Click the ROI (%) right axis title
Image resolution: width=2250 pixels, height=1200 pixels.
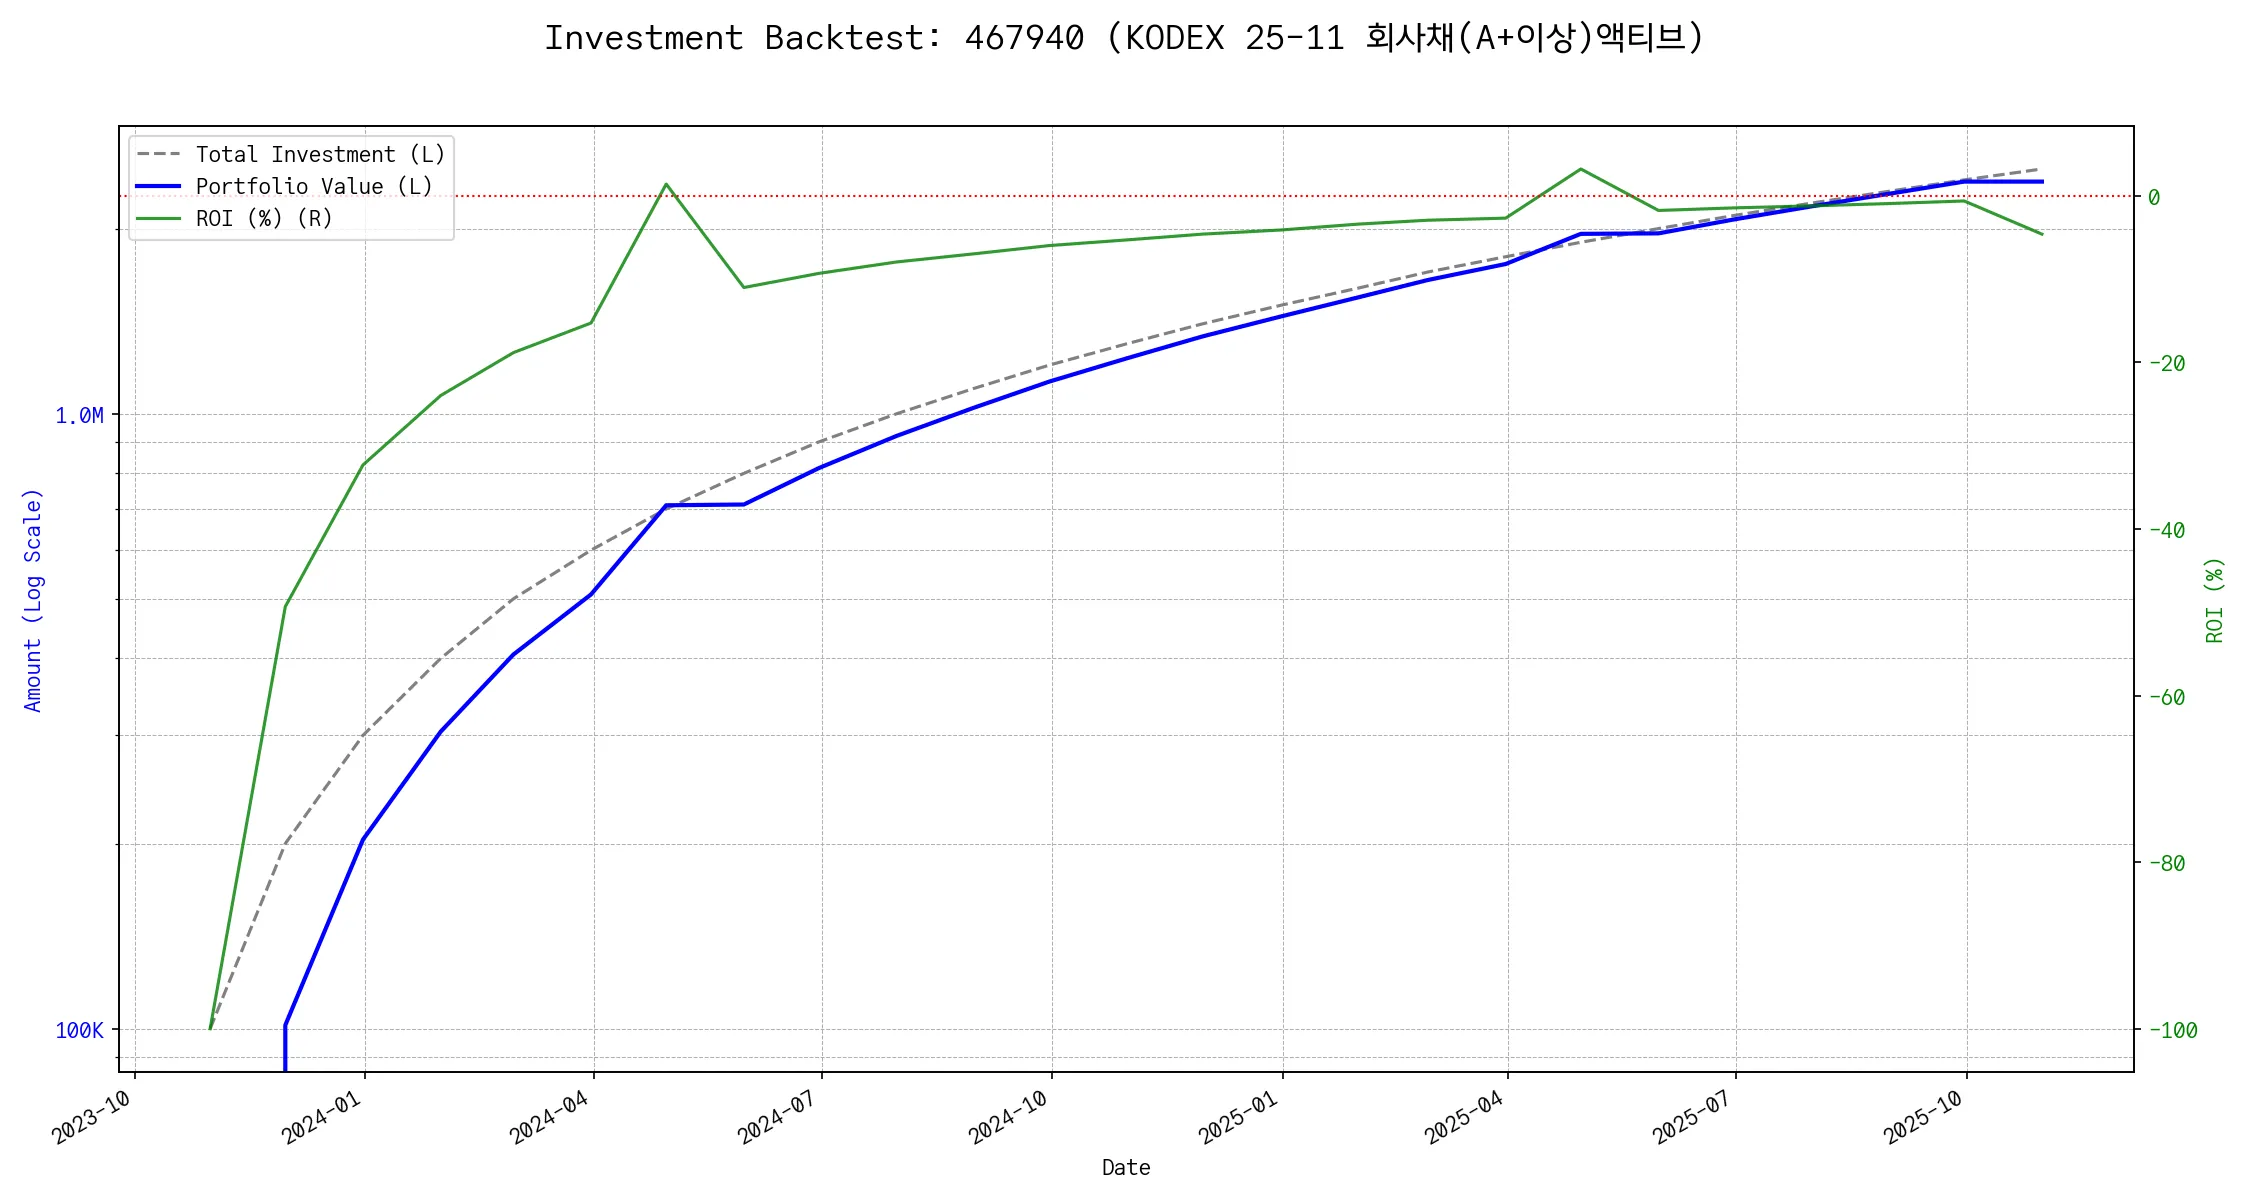click(2215, 600)
